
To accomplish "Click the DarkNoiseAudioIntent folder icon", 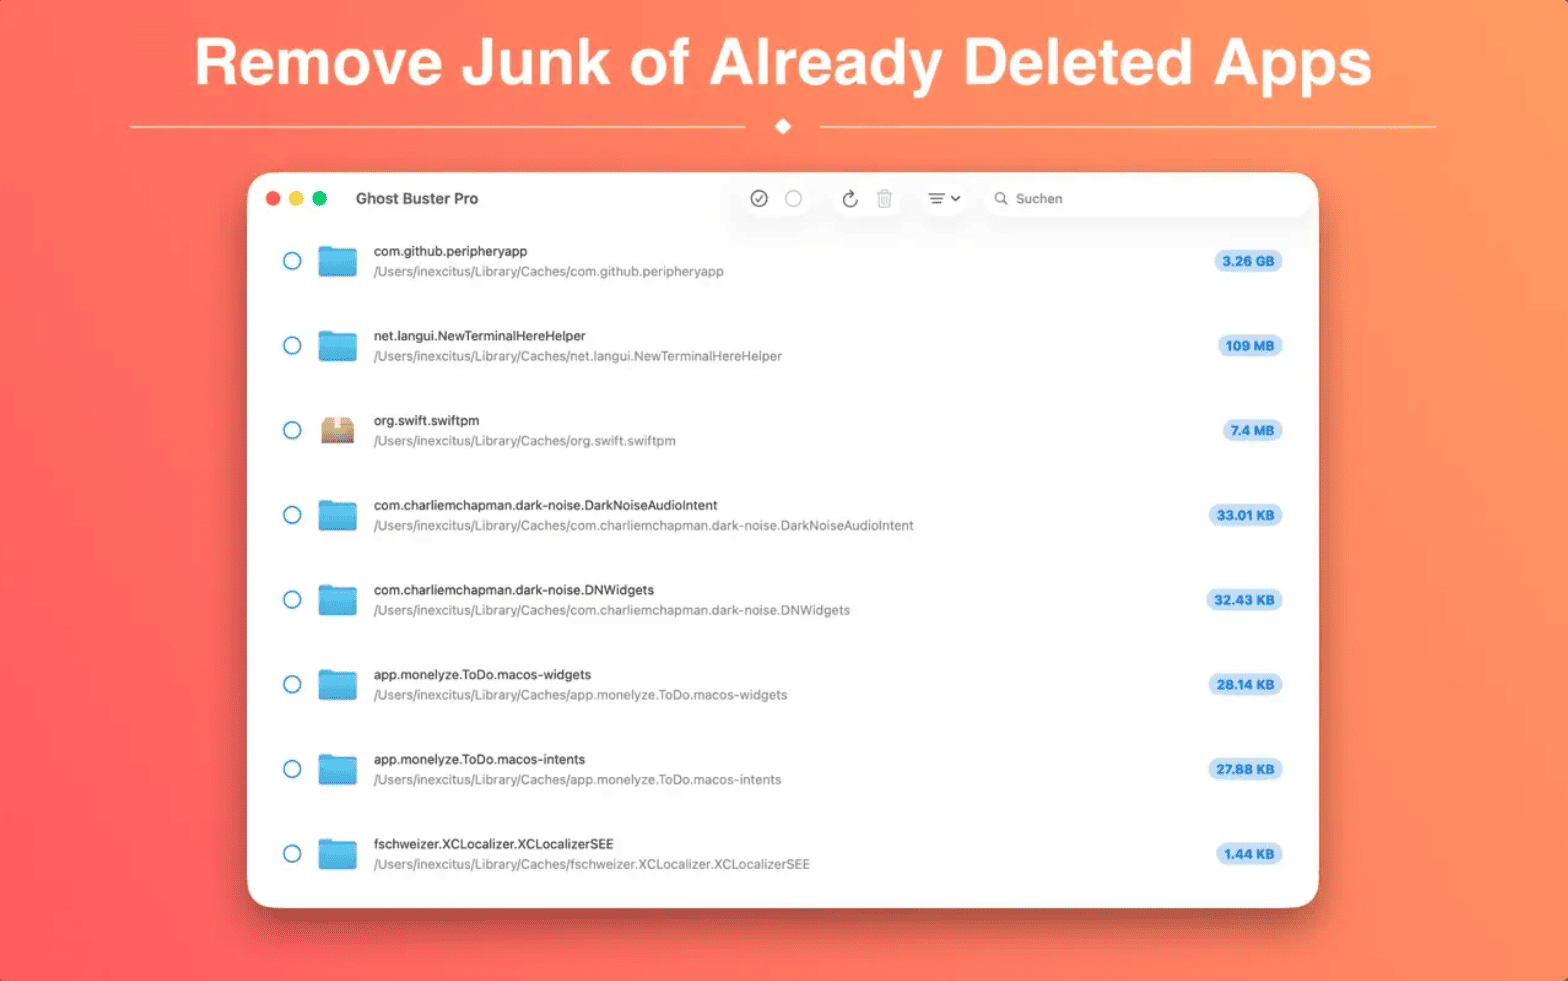I will [338, 515].
